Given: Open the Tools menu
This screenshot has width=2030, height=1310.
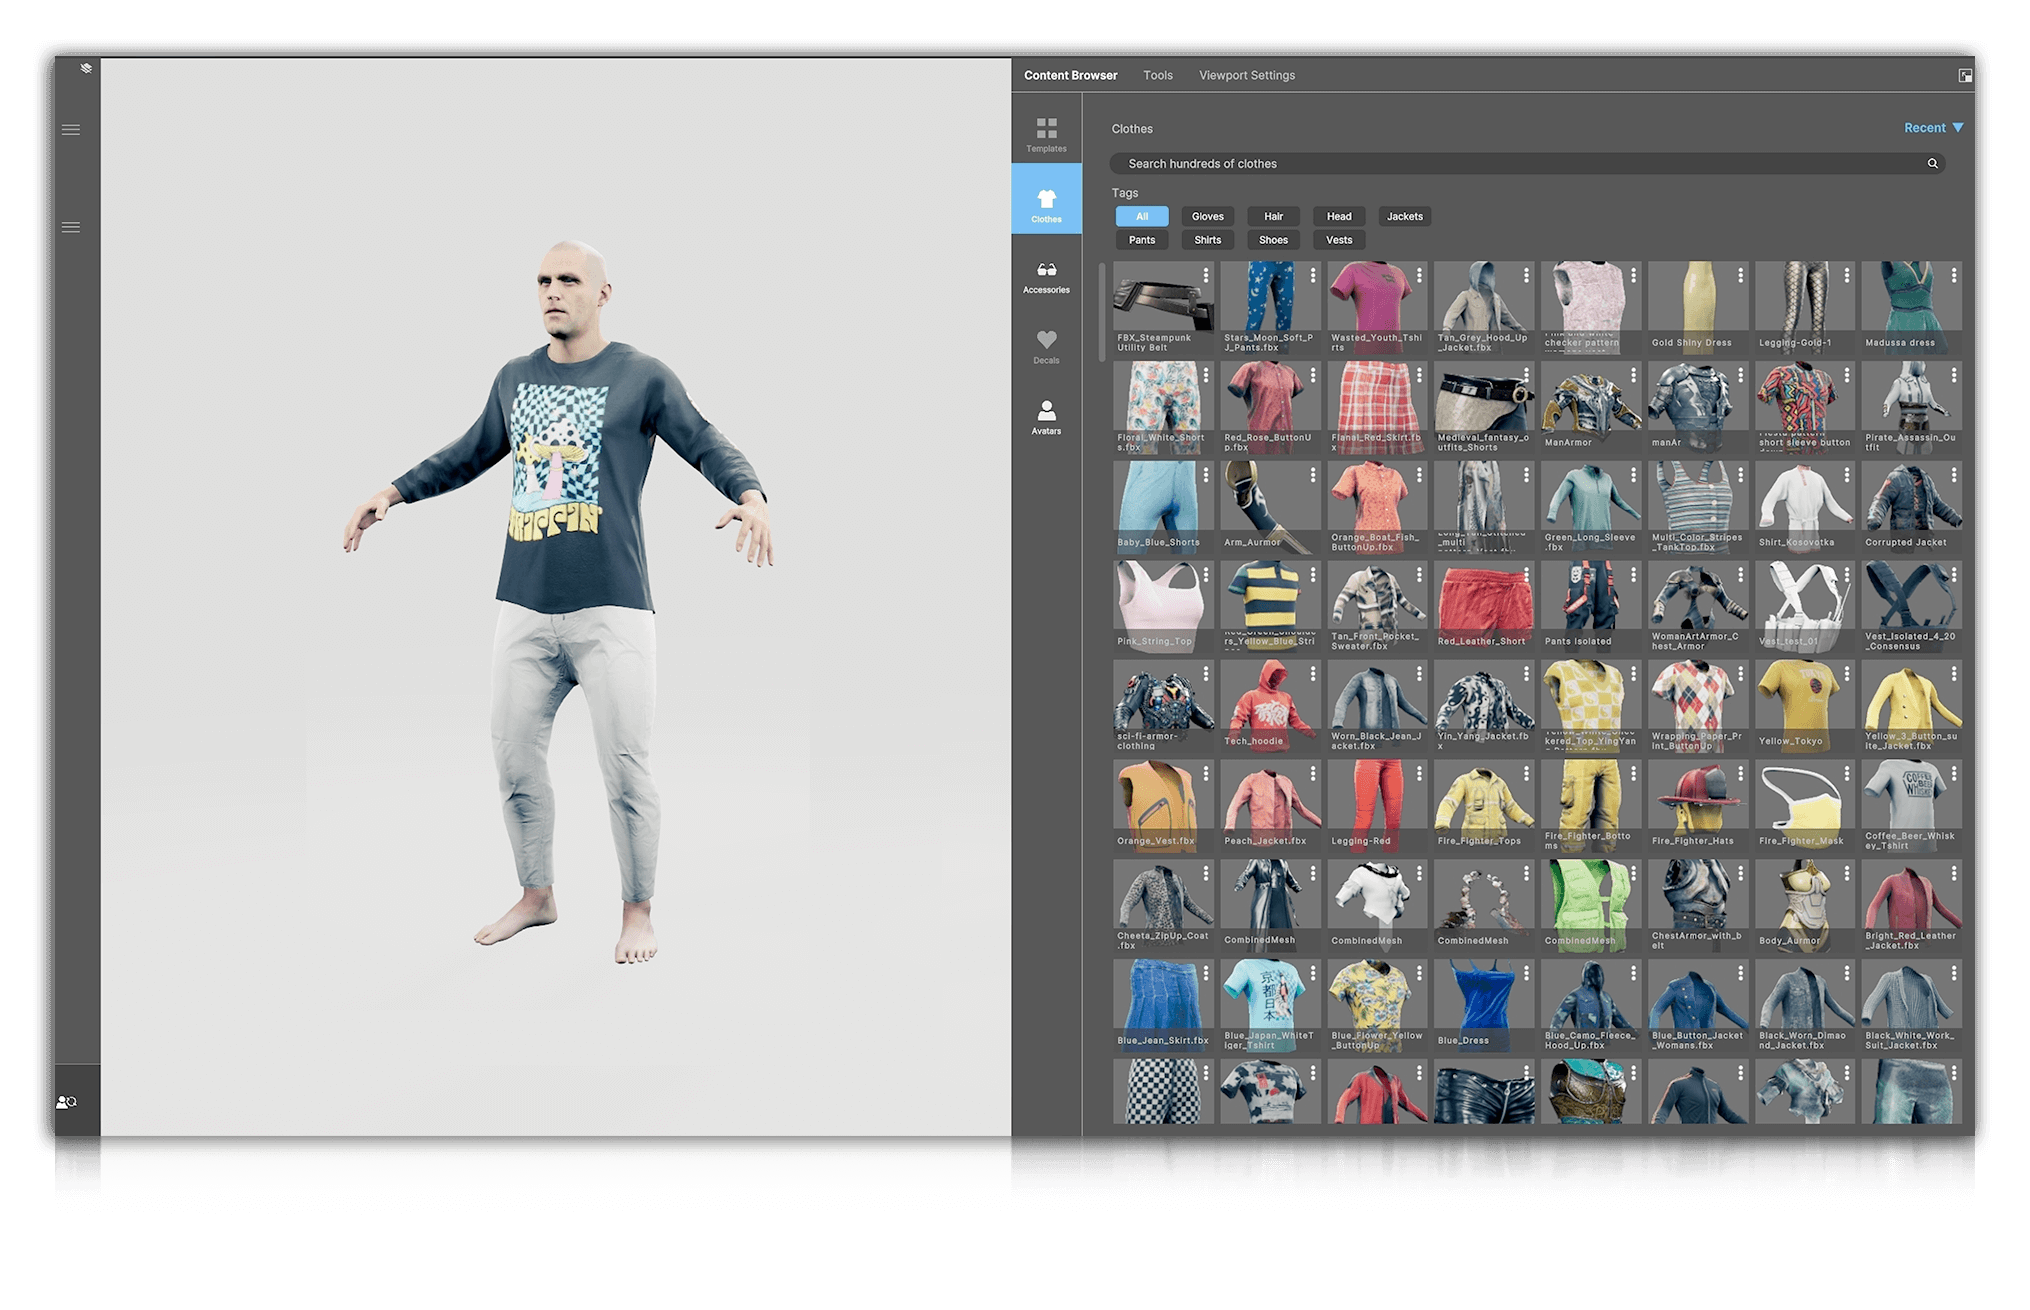Looking at the screenshot, I should point(1158,74).
